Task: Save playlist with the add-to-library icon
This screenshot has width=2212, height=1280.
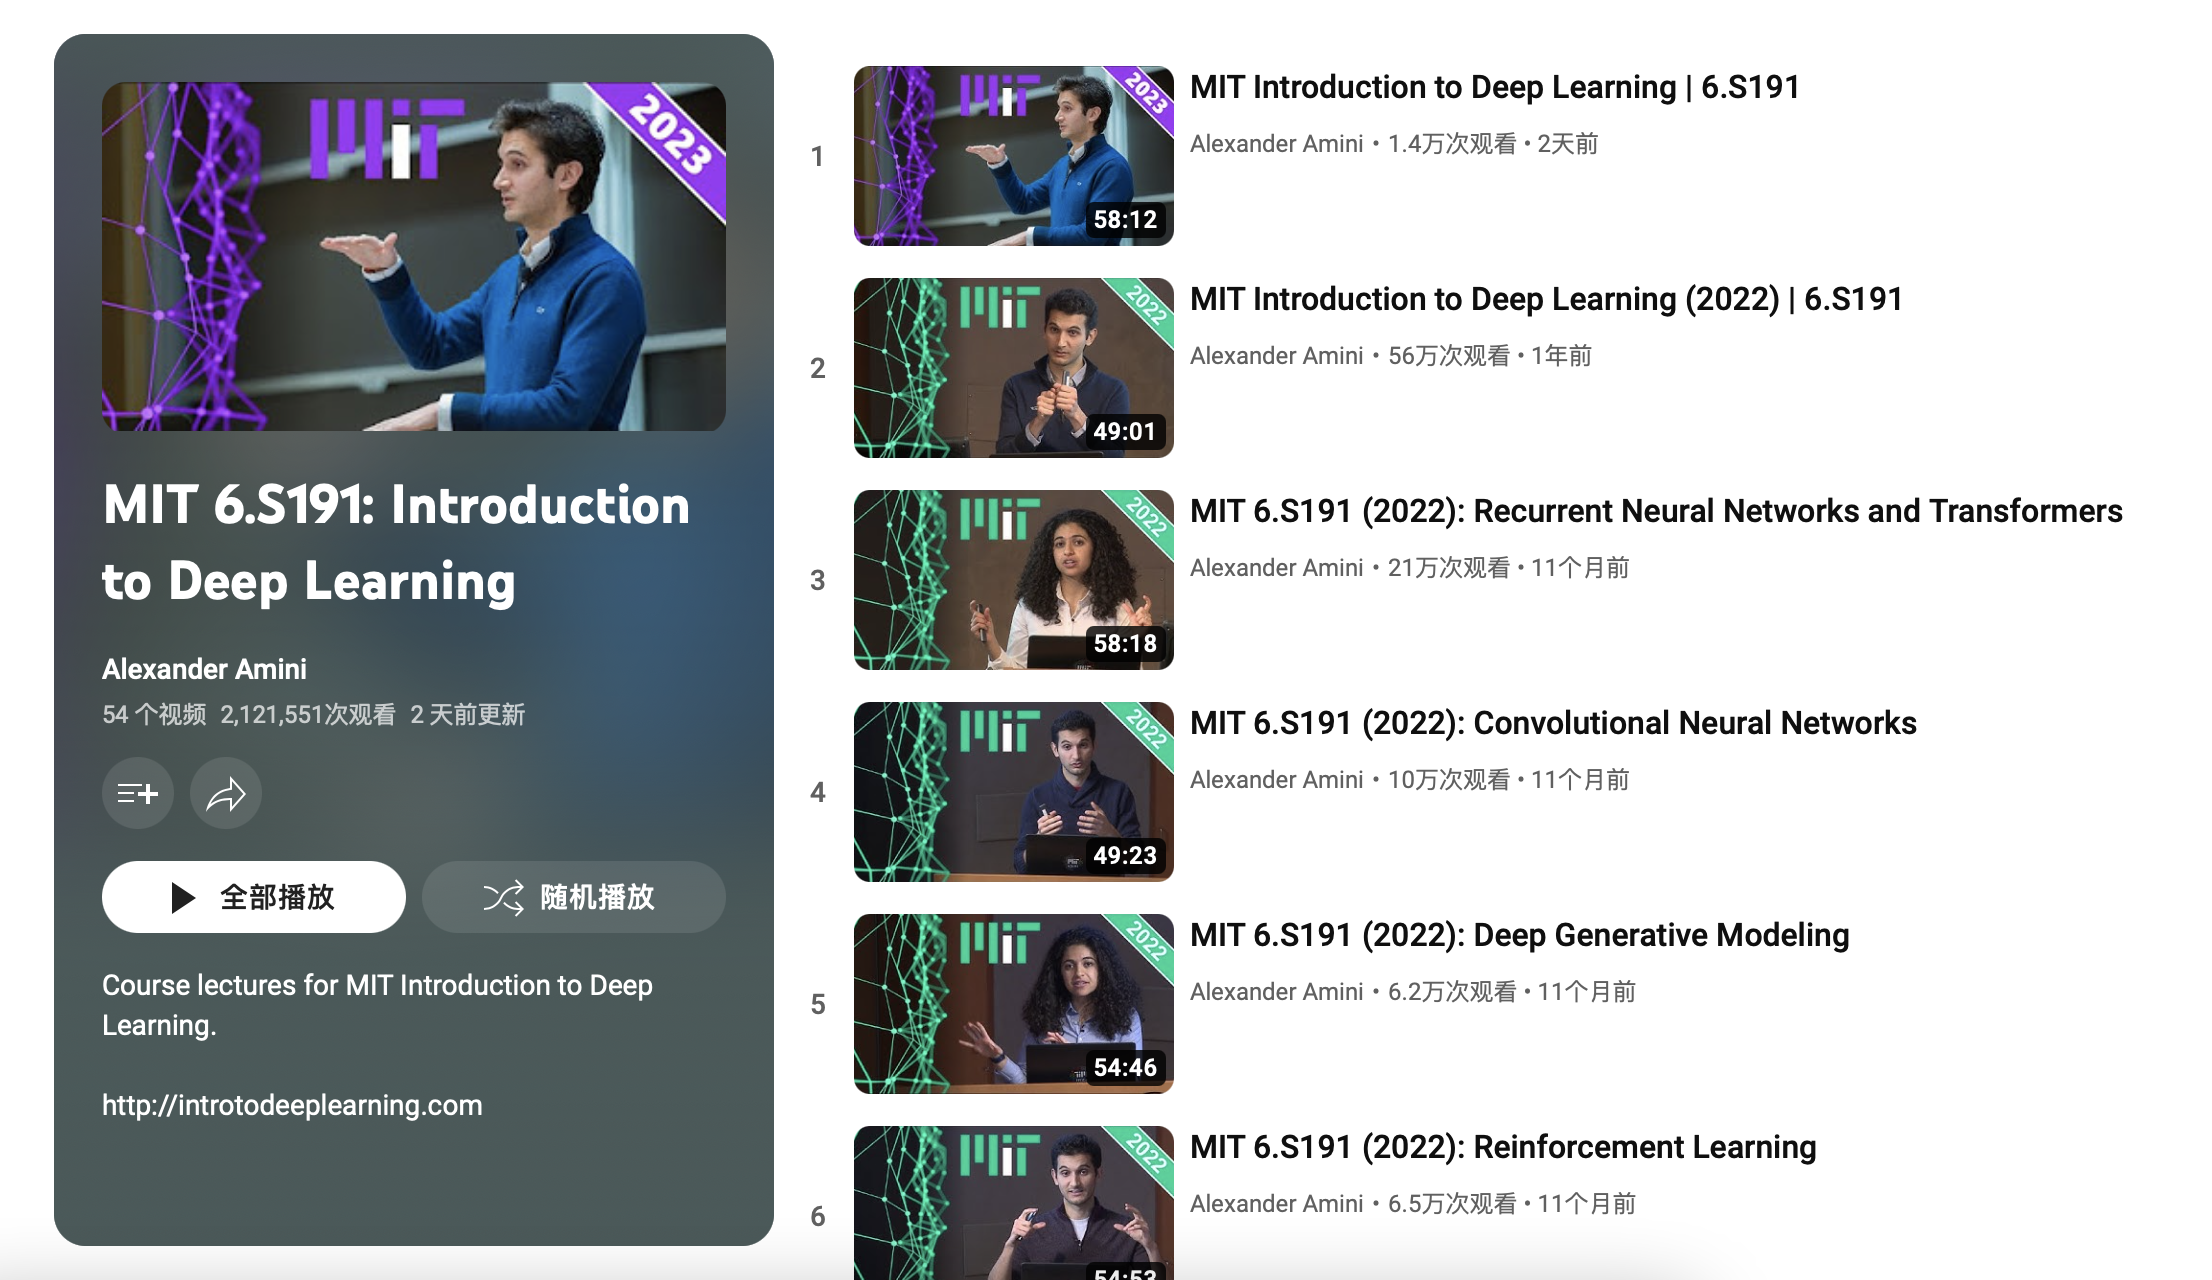Action: click(x=138, y=793)
